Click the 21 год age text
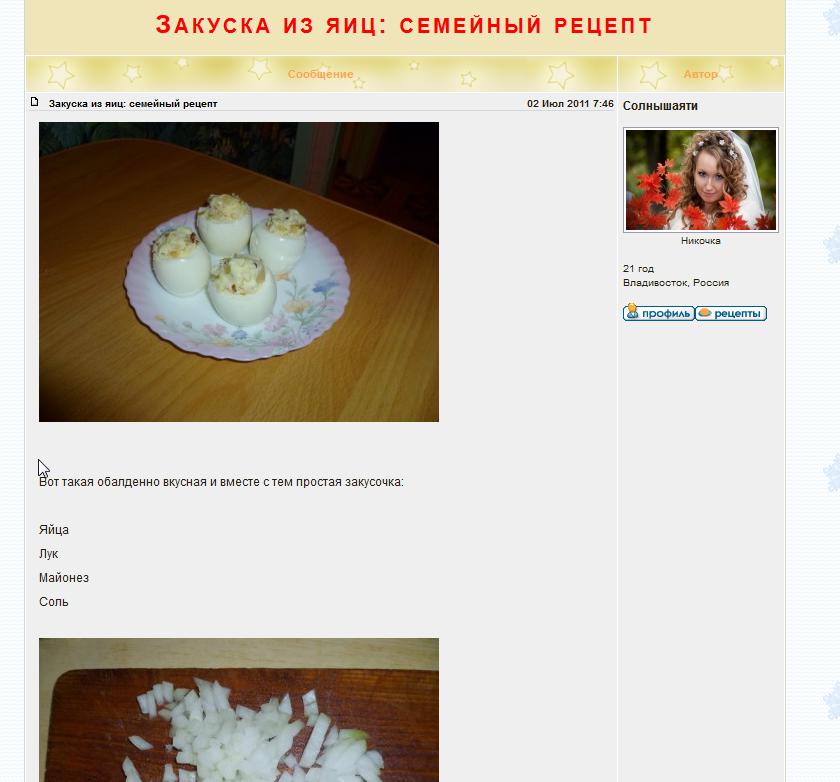Screen dimensions: 840x782 click(638, 269)
